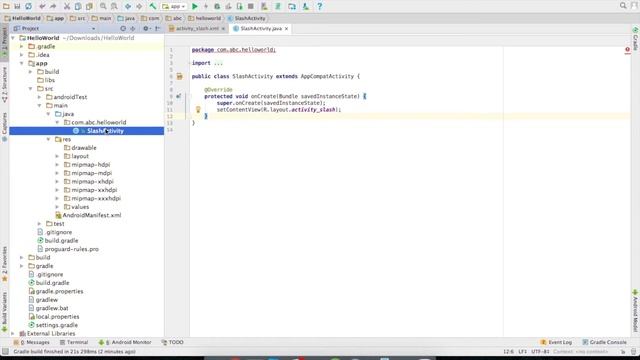Viewport: 640px width, 360px height.
Task: Click the Copy icon in toolbar
Action: [x=78, y=6]
